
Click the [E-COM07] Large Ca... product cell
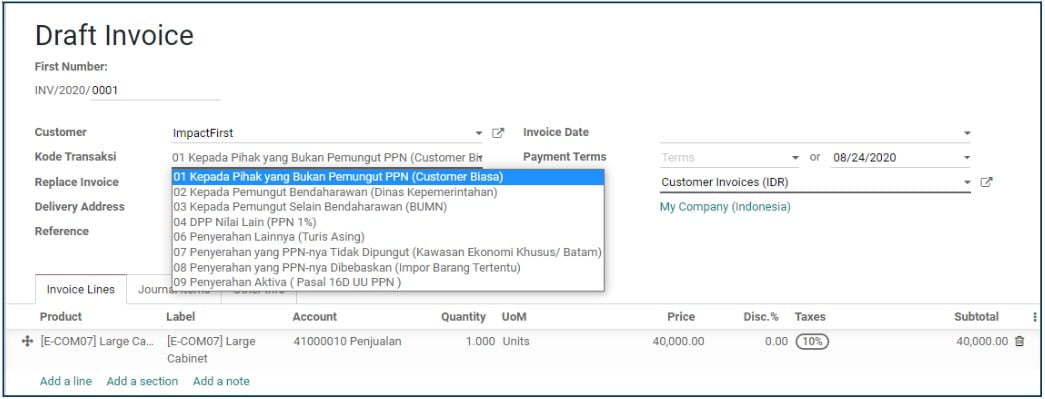pos(97,341)
